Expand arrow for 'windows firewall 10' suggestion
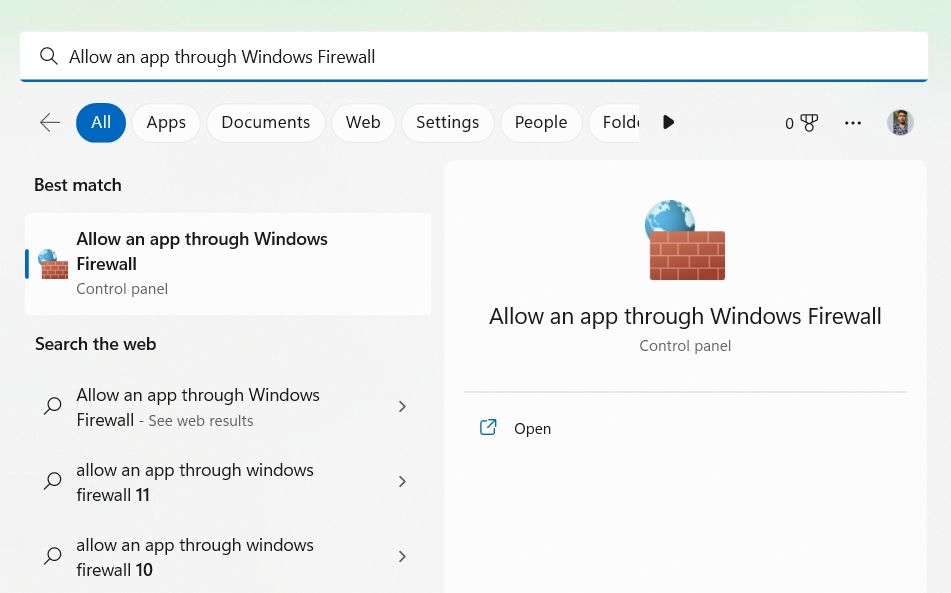Image resolution: width=951 pixels, height=593 pixels. [x=402, y=556]
